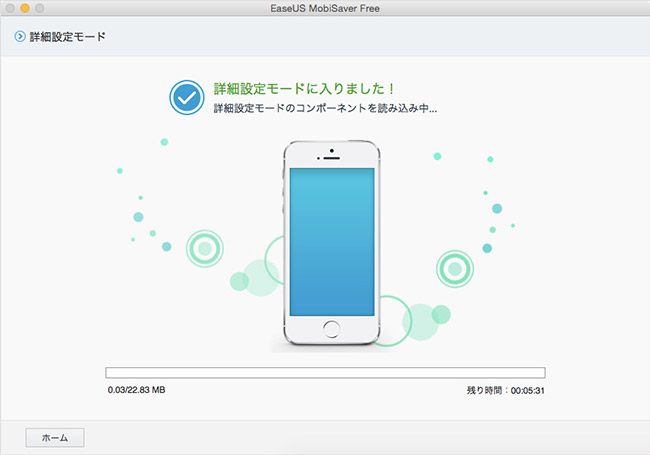The height and width of the screenshot is (455, 650).
Task: Click the yellow minimize window button
Action: point(25,8)
